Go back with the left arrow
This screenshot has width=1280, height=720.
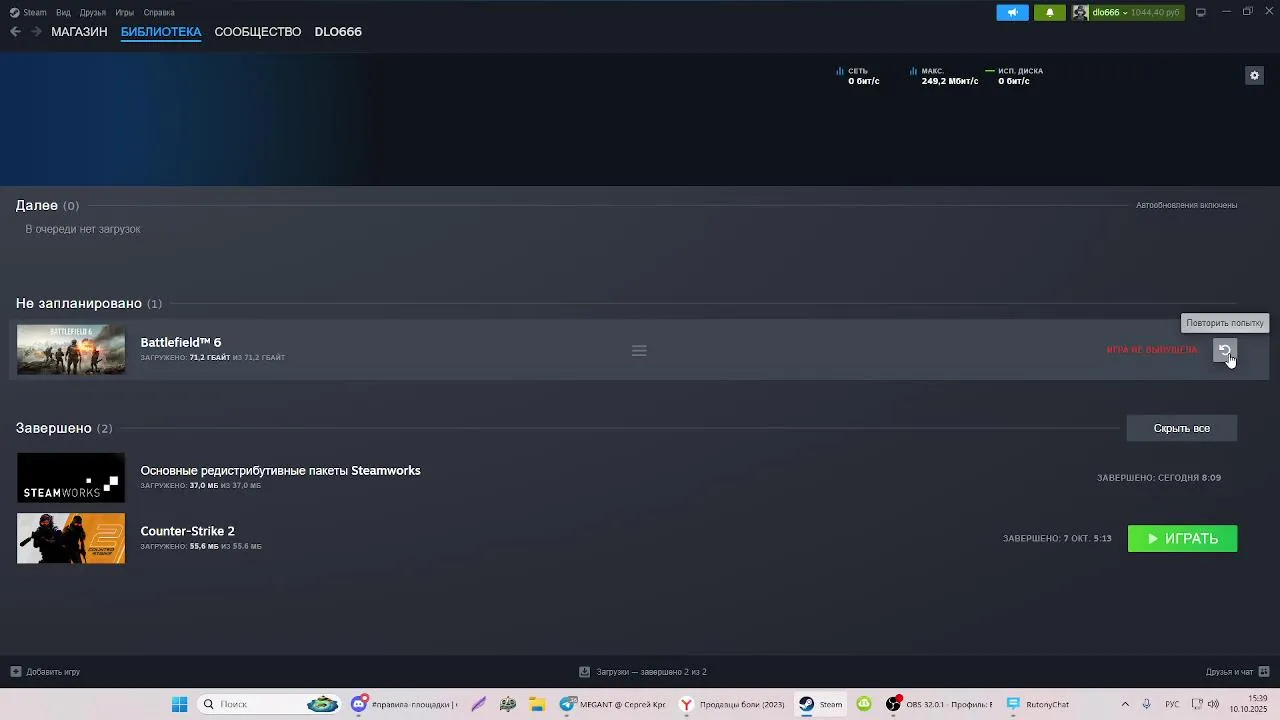click(15, 32)
